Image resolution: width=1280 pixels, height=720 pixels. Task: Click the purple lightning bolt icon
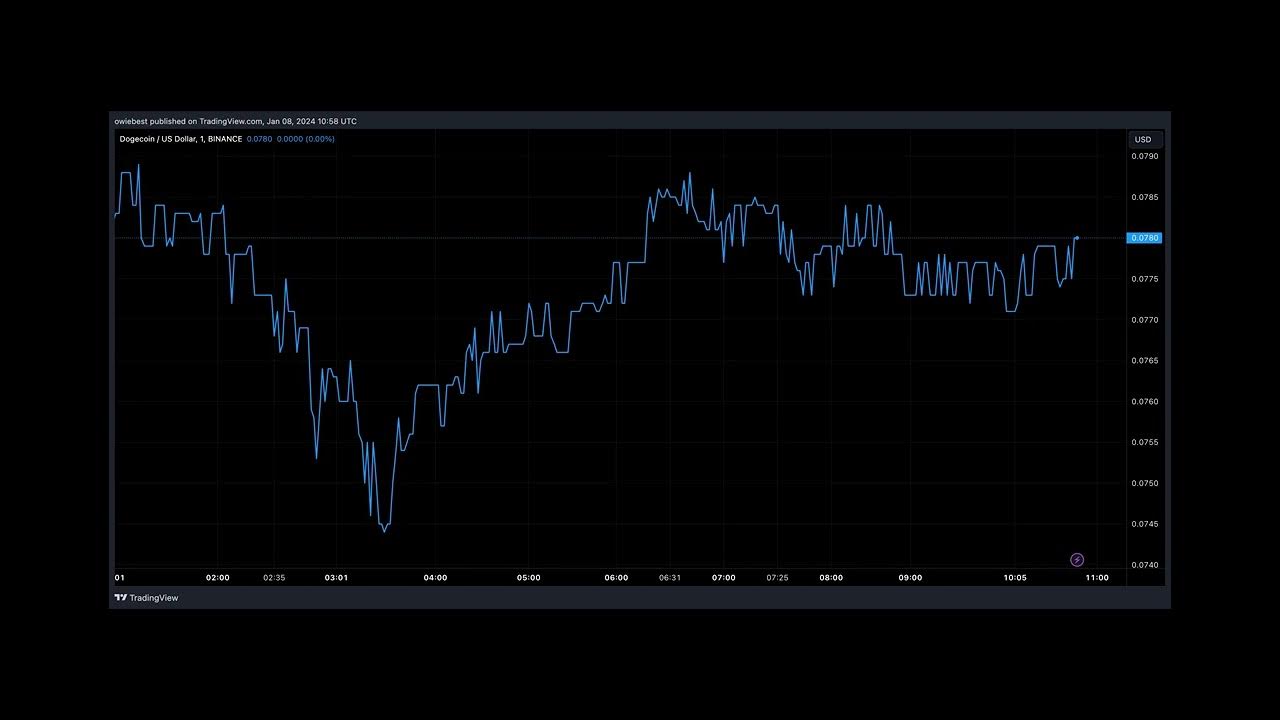[1077, 560]
